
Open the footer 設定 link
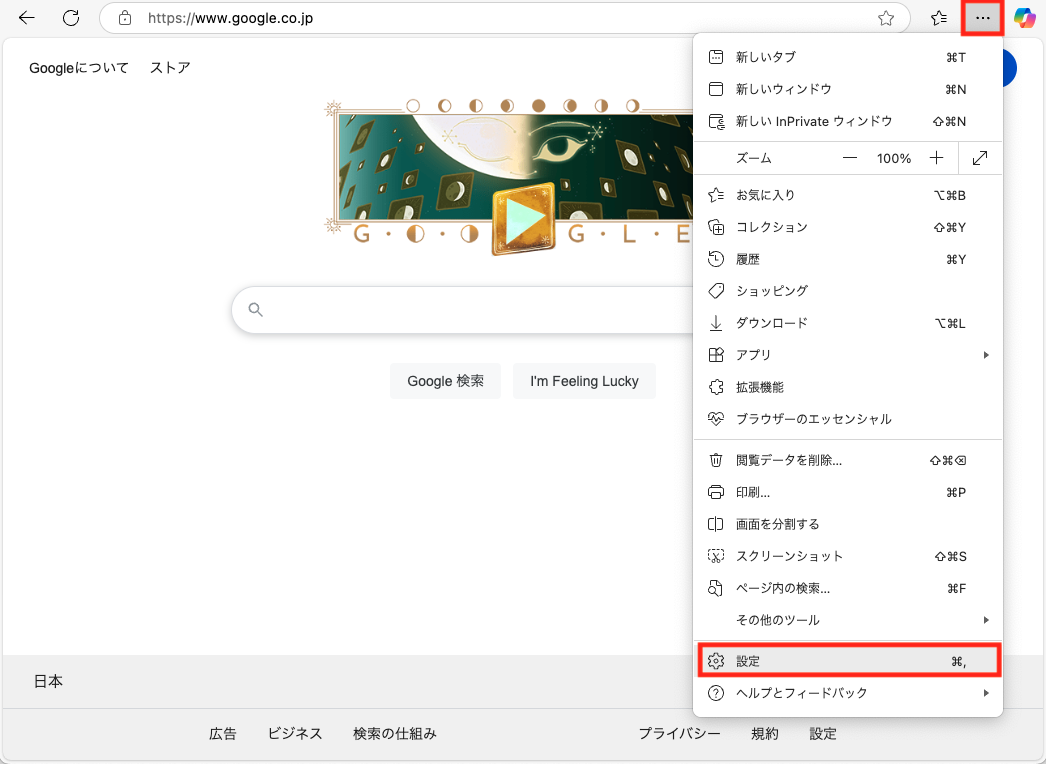tap(823, 733)
